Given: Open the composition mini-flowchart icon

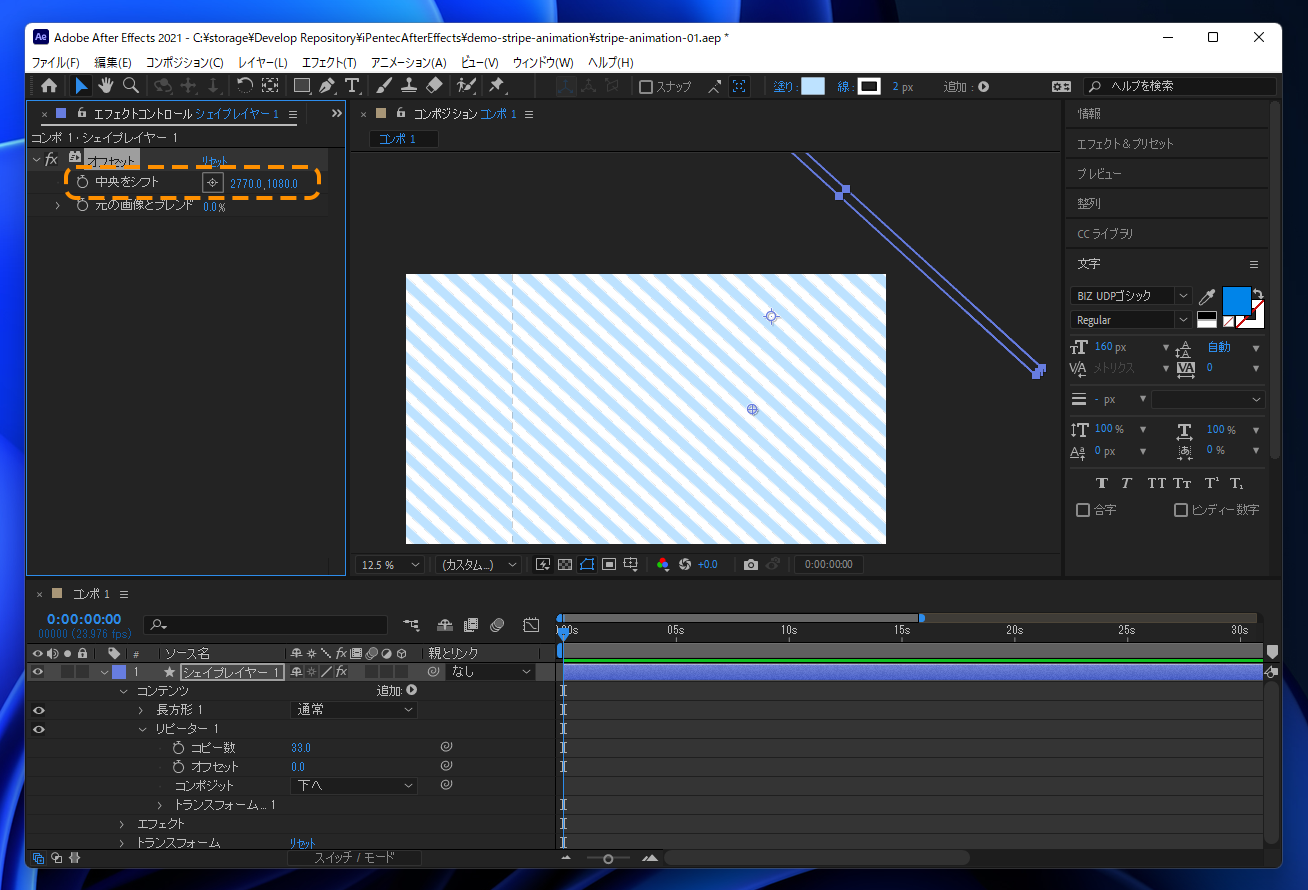Looking at the screenshot, I should 412,625.
